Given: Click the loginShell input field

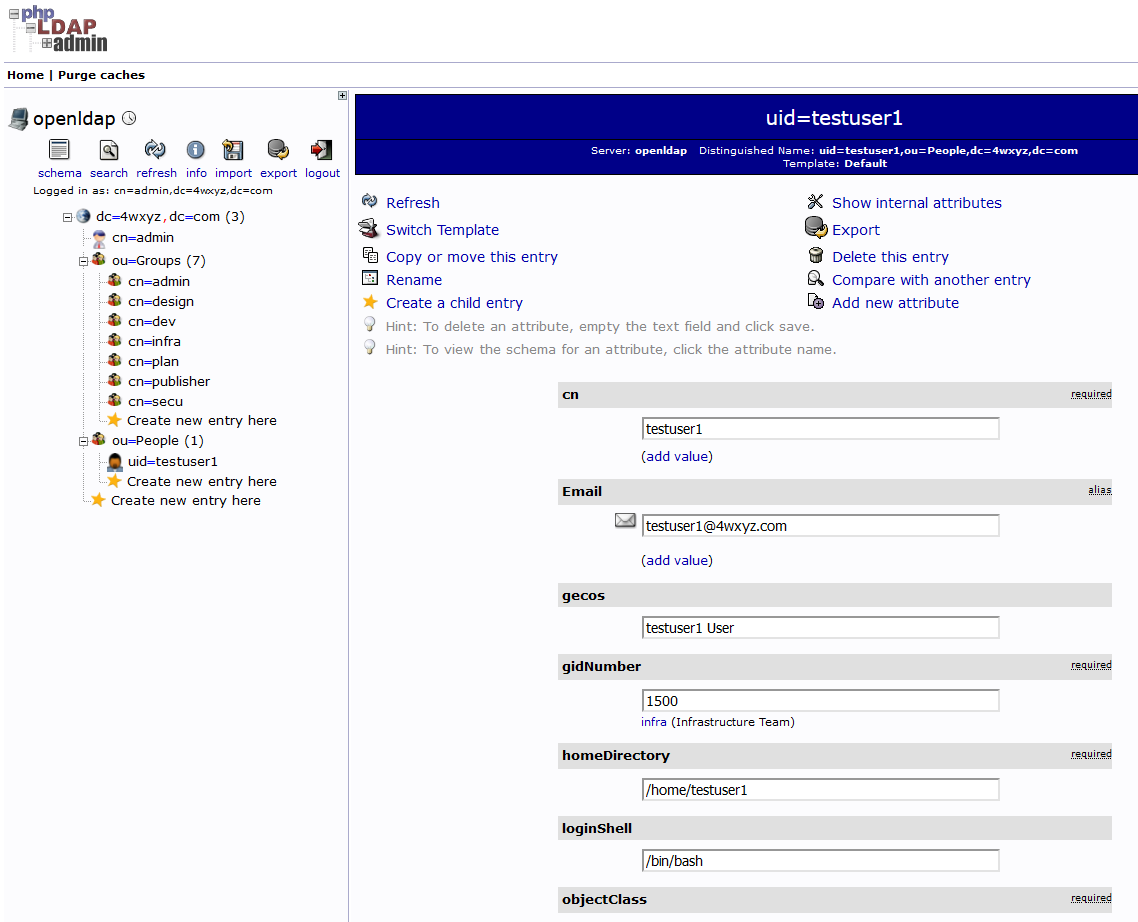Looking at the screenshot, I should [821, 860].
